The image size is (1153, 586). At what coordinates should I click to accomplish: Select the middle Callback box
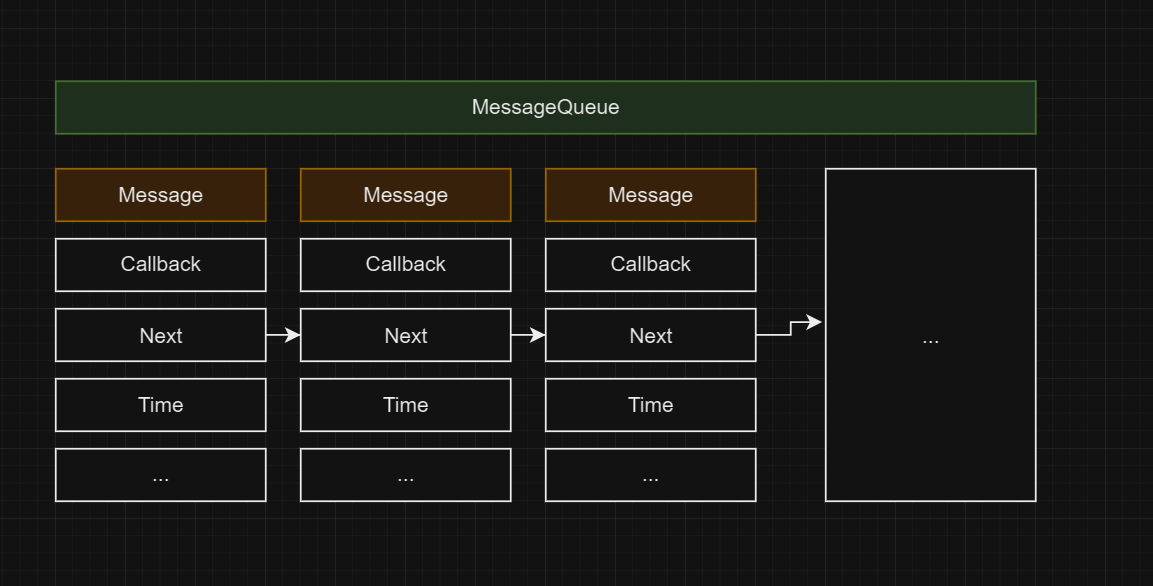(x=405, y=264)
